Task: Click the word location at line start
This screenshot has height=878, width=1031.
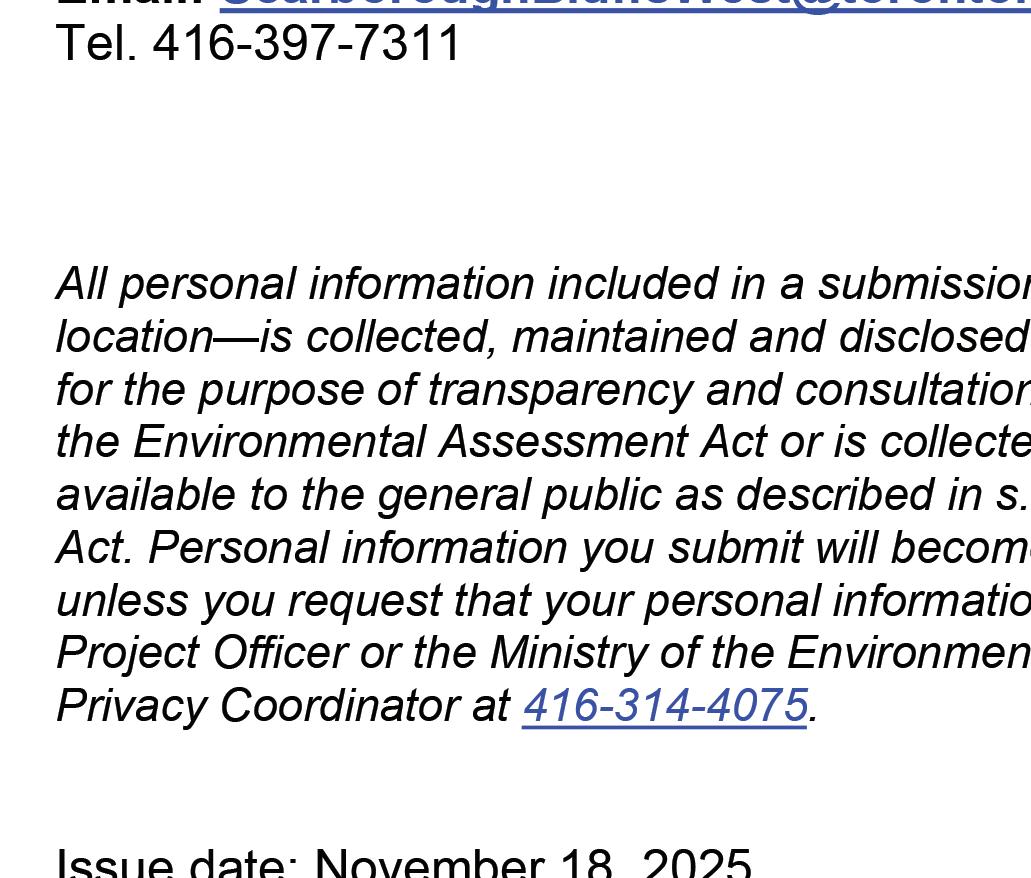Action: [135, 336]
